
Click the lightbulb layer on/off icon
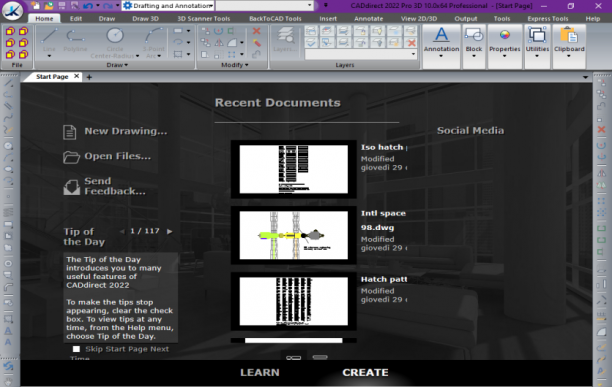pos(378,31)
